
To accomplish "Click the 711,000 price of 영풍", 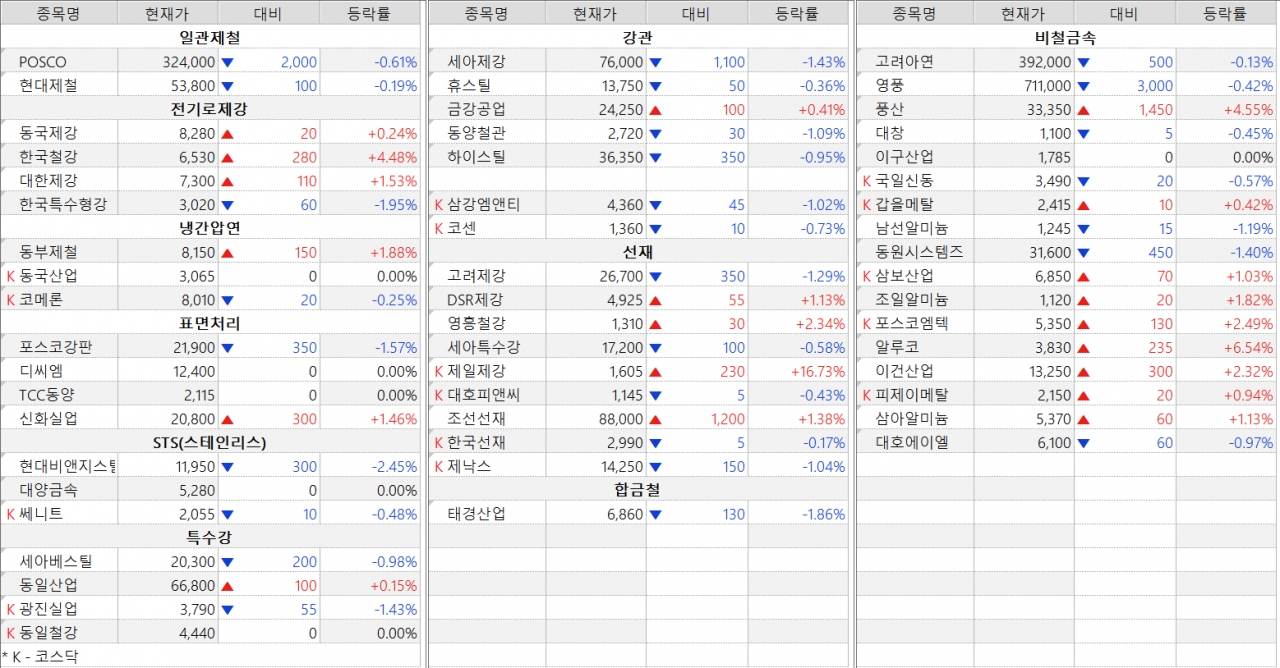I will (x=1047, y=86).
